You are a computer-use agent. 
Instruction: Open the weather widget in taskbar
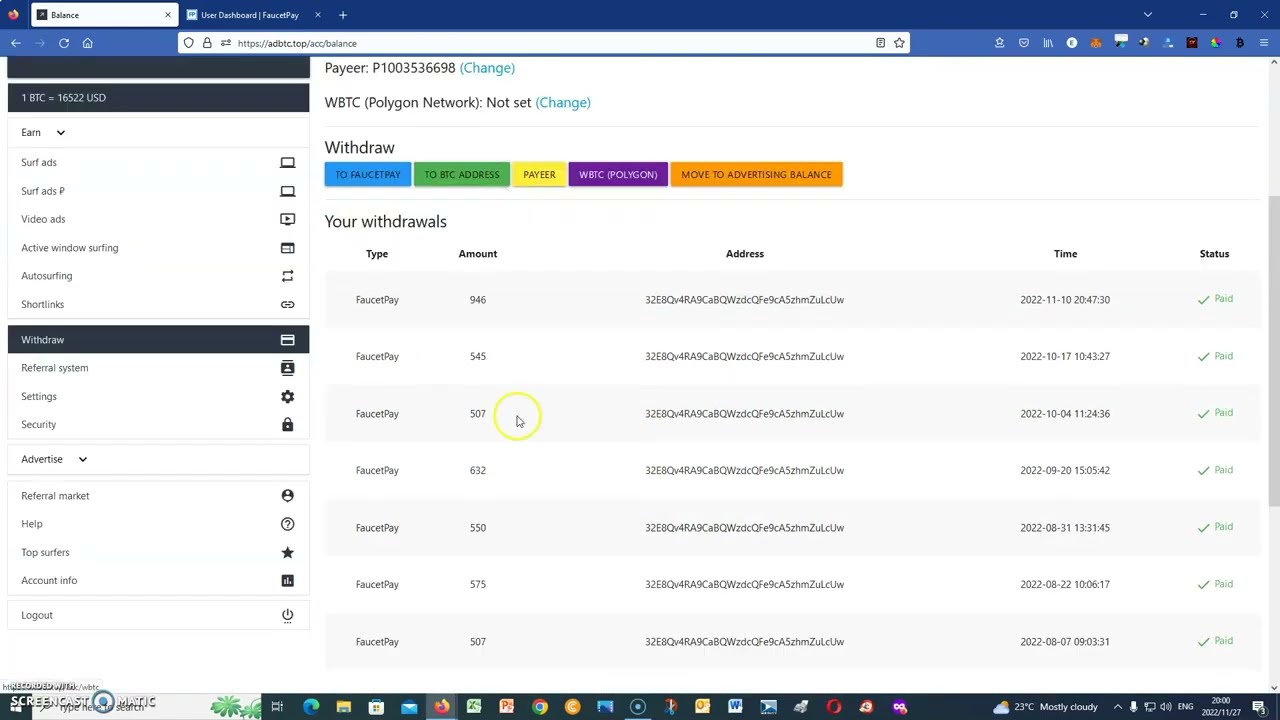point(1045,707)
